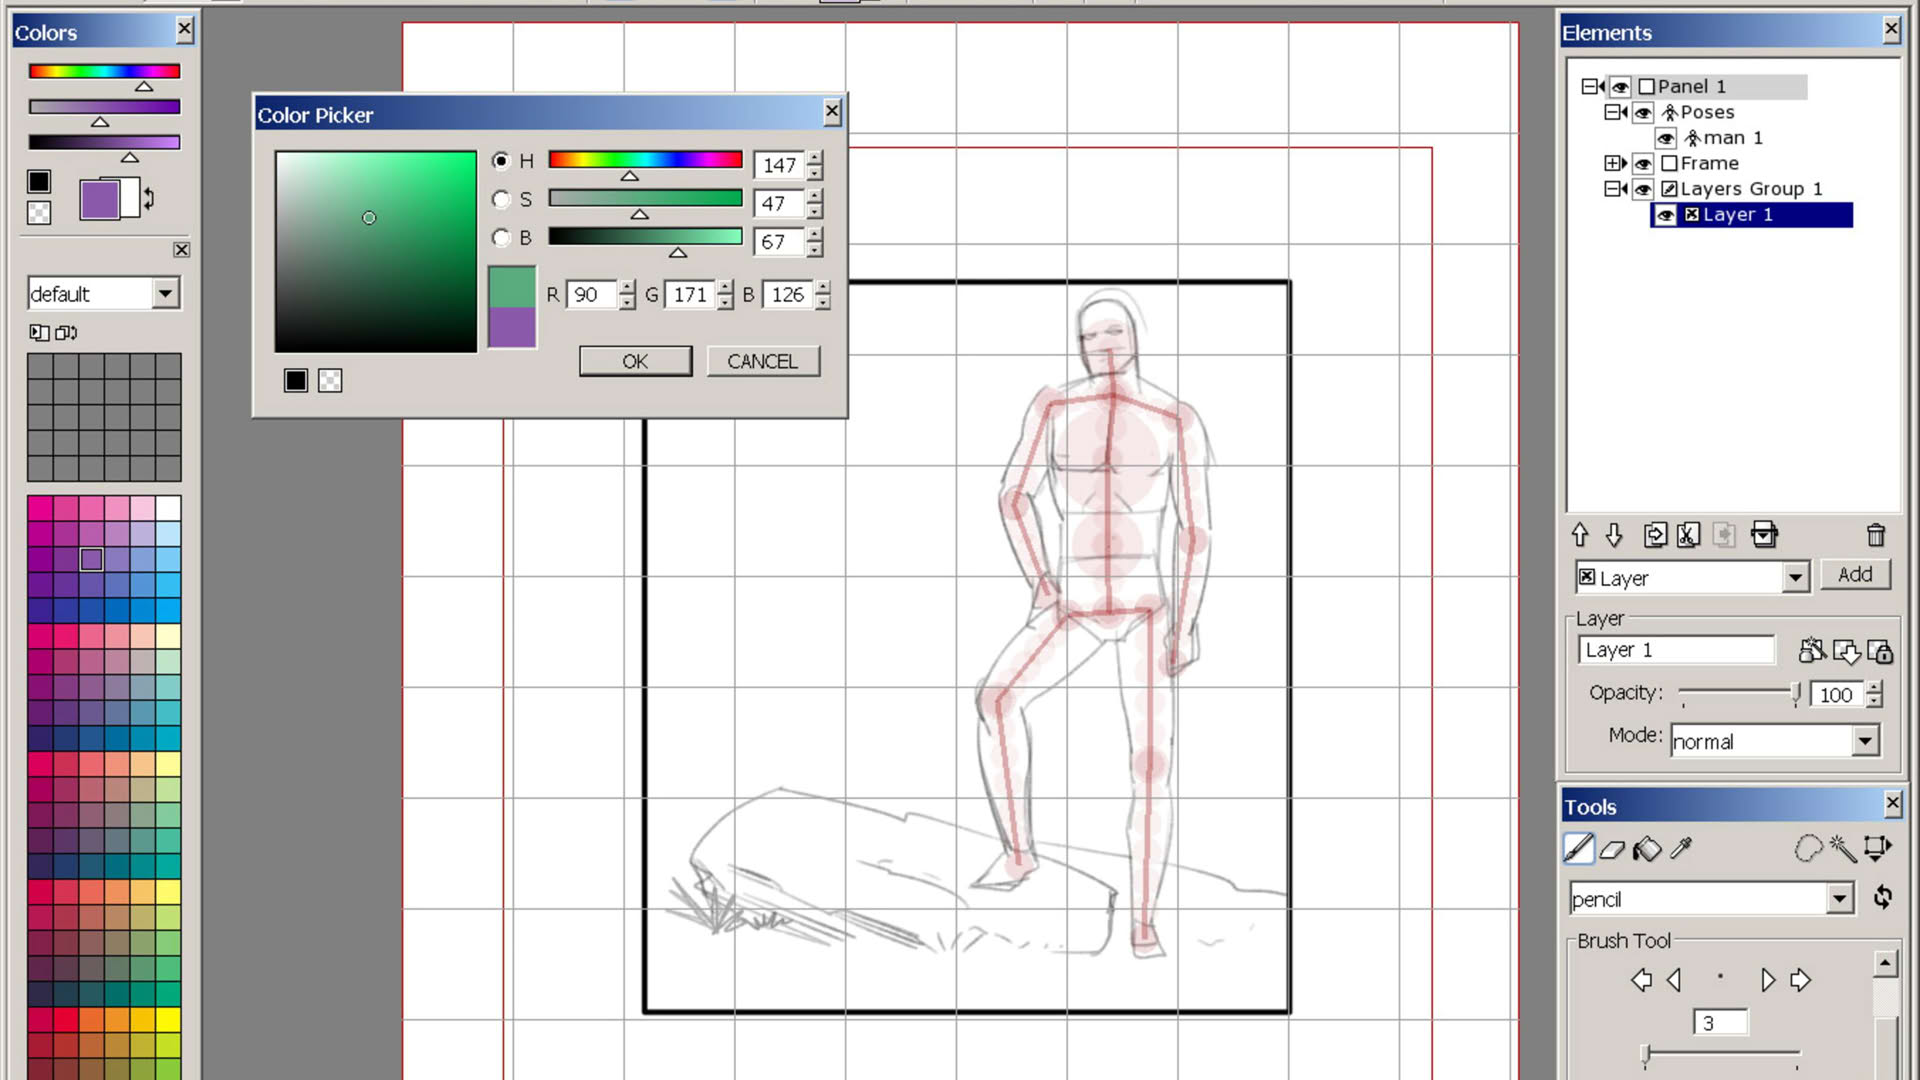Increase the H value with stepper up
The height and width of the screenshot is (1080, 1920).
coord(815,156)
